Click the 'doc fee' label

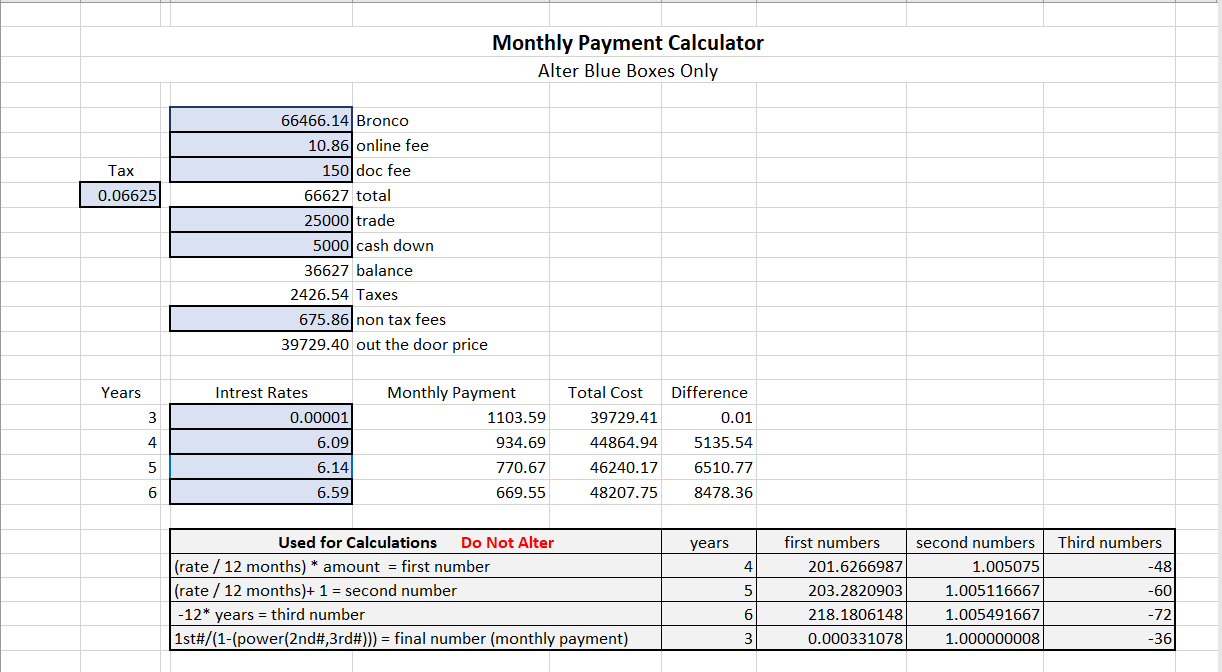(x=383, y=171)
